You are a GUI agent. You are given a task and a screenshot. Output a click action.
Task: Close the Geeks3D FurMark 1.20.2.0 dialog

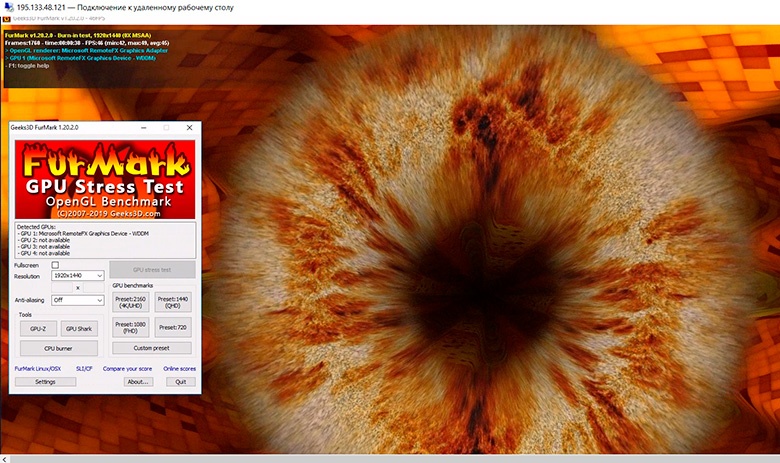(x=190, y=128)
